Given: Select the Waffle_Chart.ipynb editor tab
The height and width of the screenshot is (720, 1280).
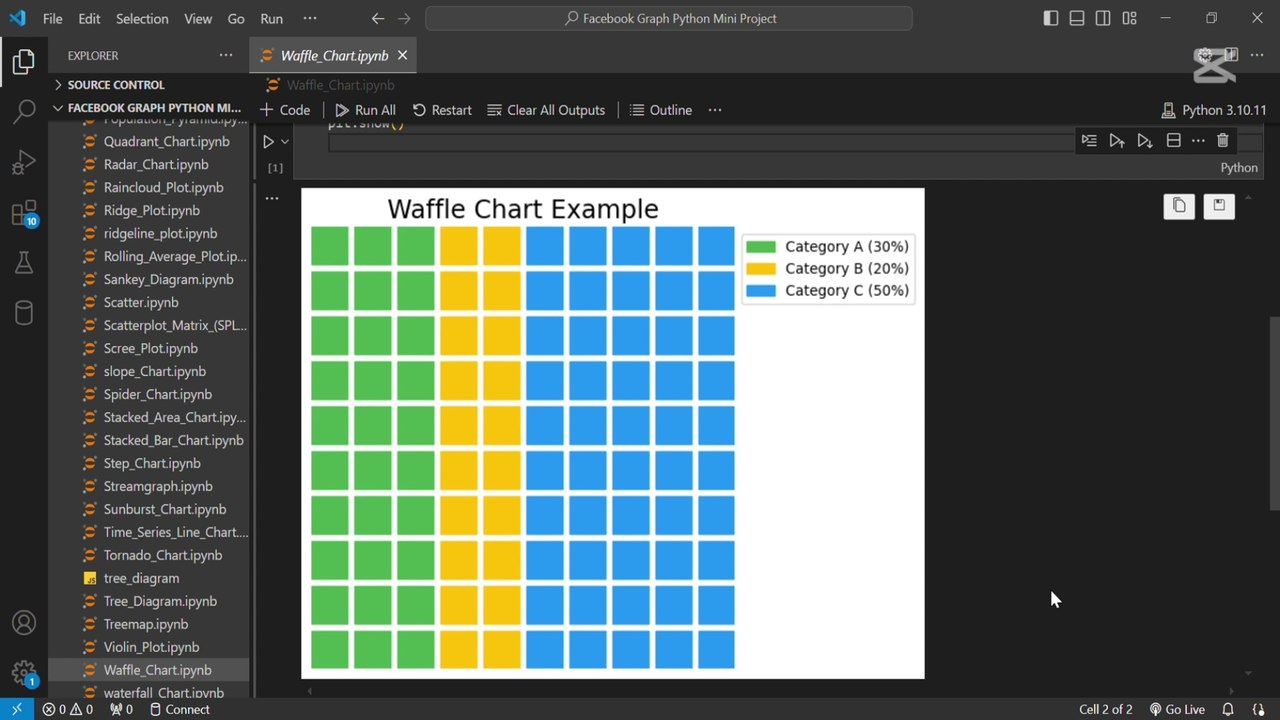Looking at the screenshot, I should pyautogui.click(x=334, y=55).
